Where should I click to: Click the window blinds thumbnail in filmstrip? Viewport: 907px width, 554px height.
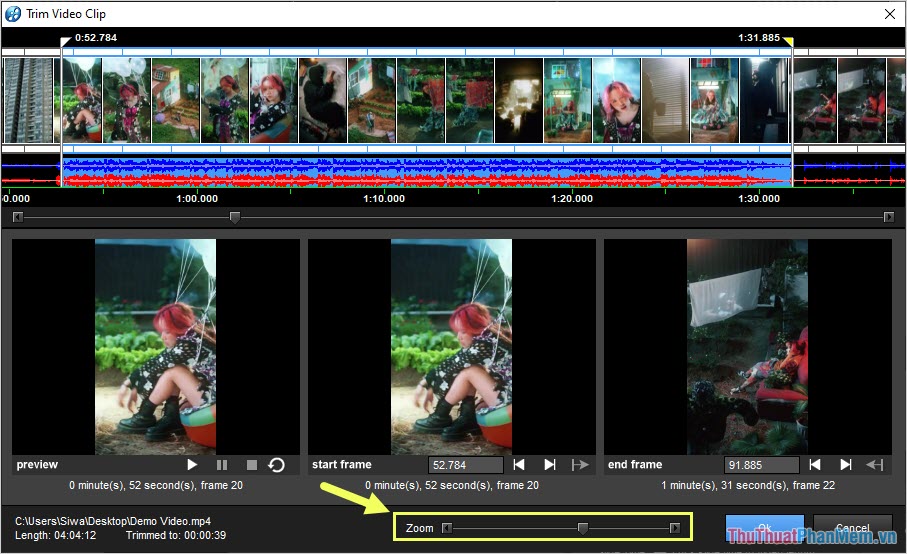click(x=666, y=100)
